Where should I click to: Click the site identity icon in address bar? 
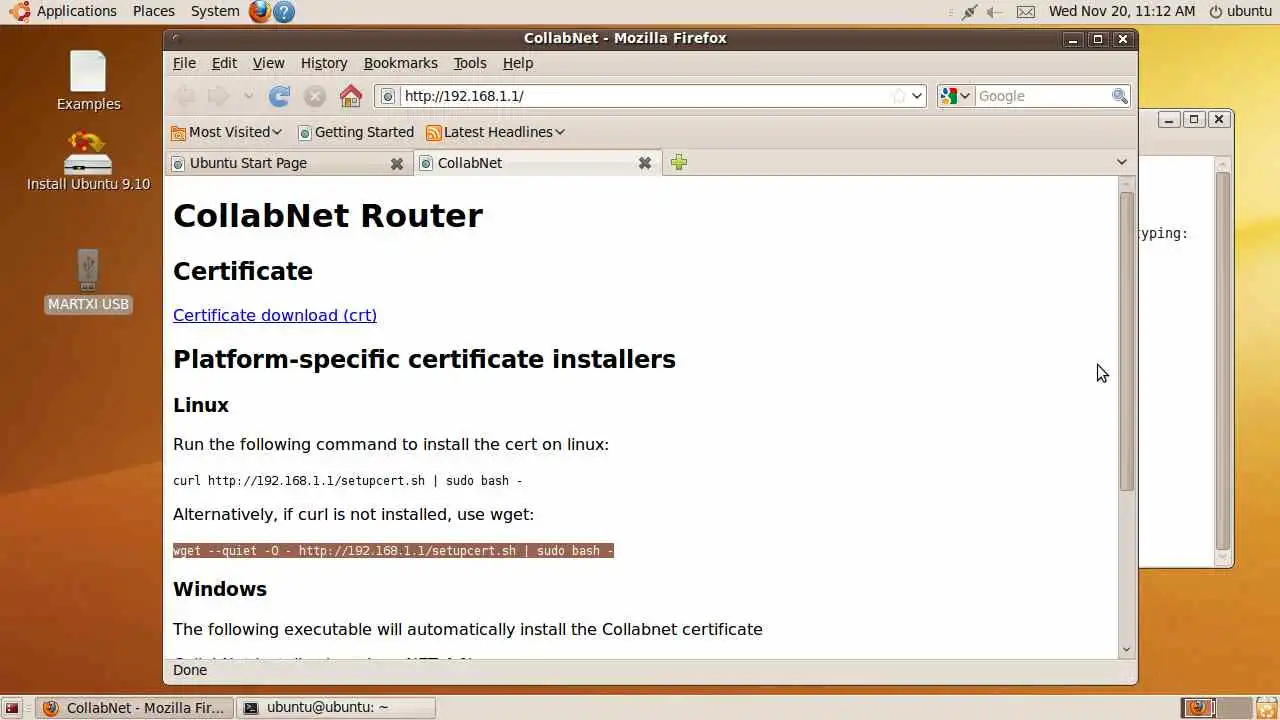389,96
